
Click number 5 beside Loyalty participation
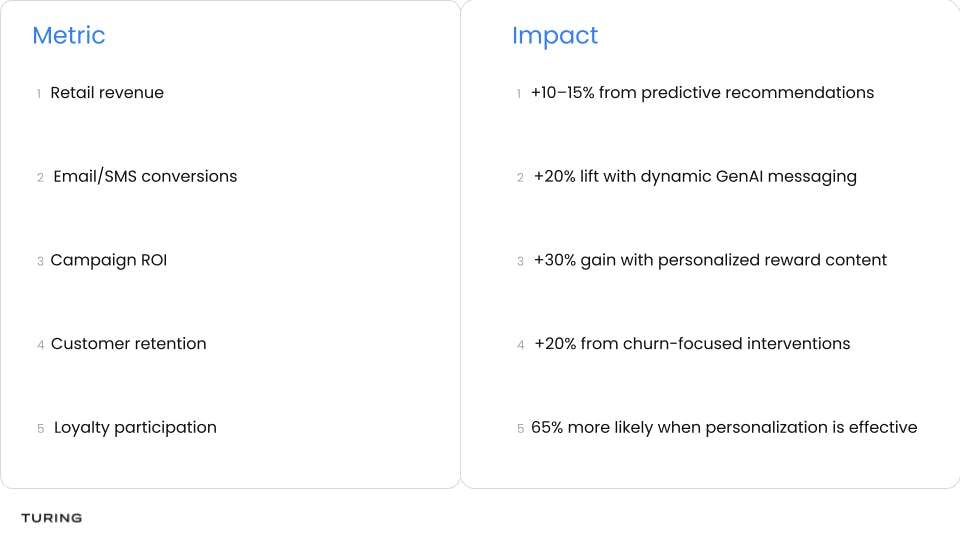pos(40,429)
